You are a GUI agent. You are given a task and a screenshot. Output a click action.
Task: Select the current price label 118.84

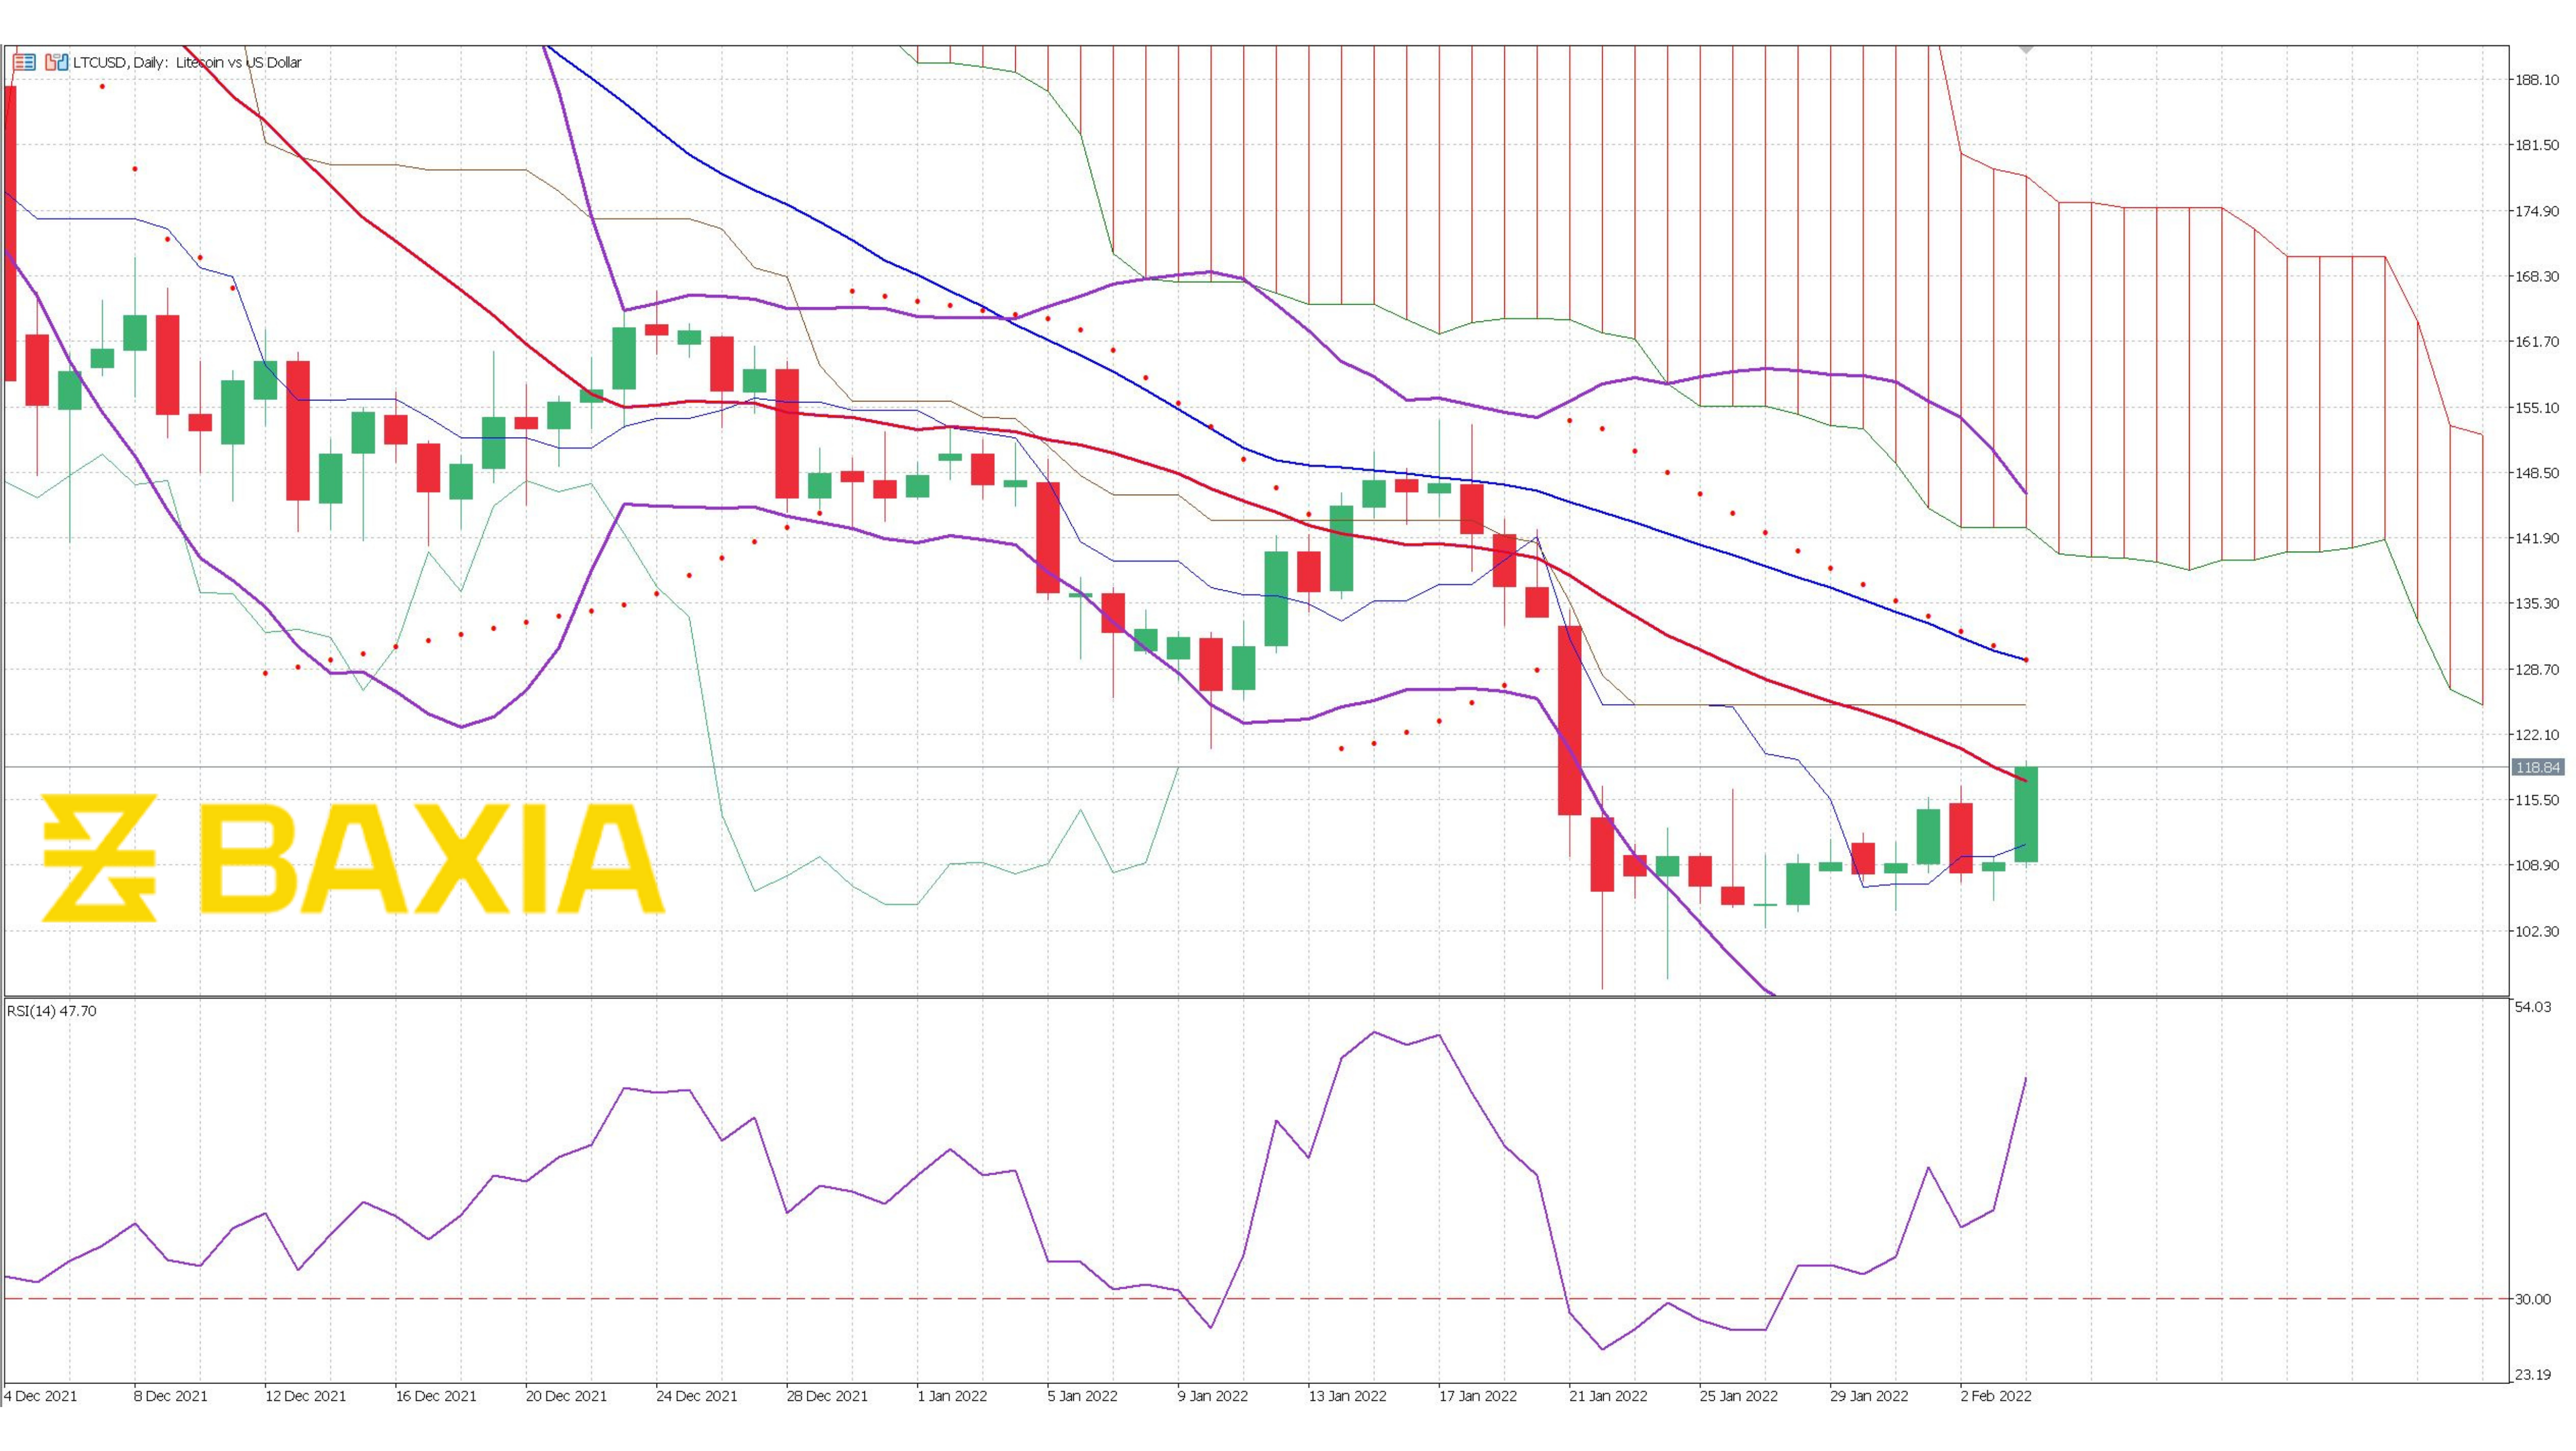click(x=2537, y=767)
